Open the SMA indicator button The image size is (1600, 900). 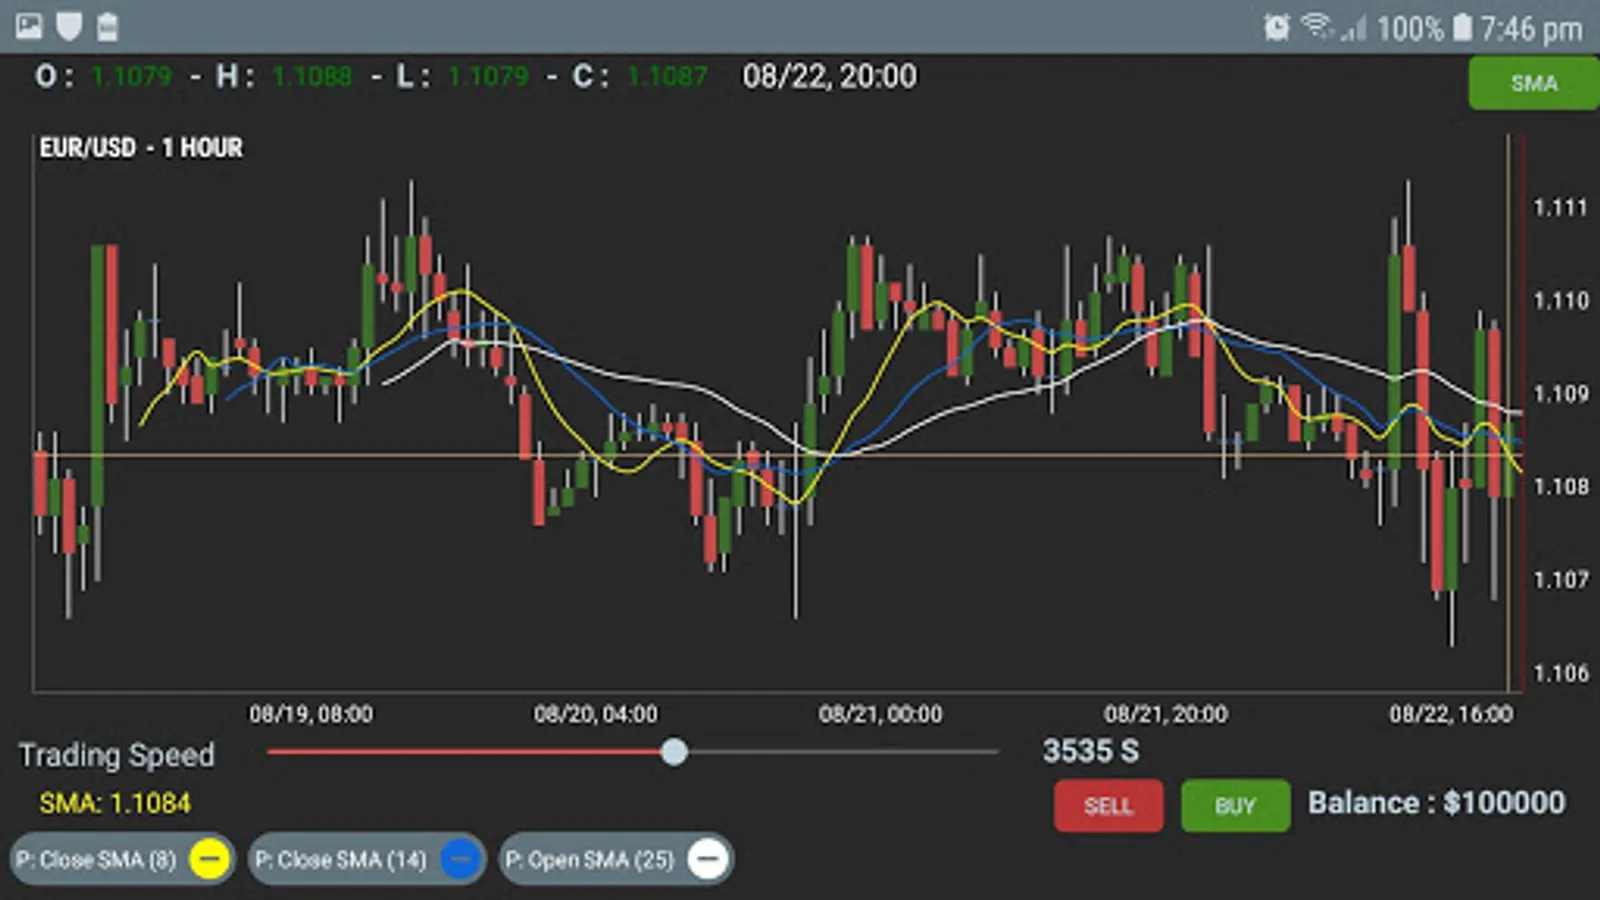click(x=1534, y=83)
